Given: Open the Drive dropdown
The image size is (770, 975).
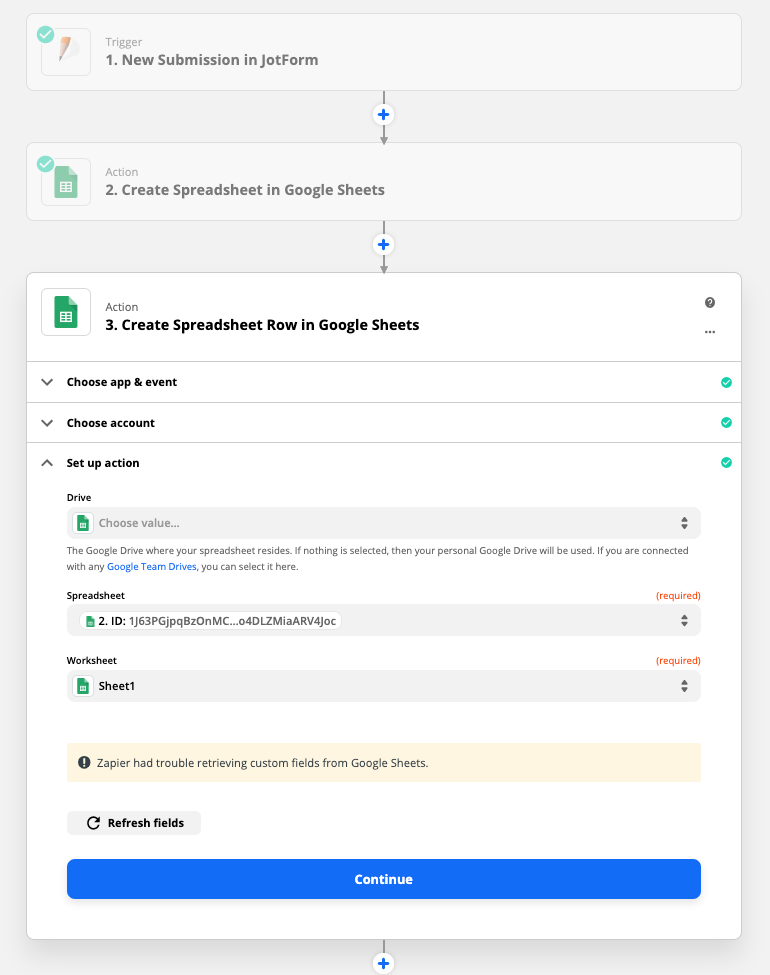Looking at the screenshot, I should [384, 524].
